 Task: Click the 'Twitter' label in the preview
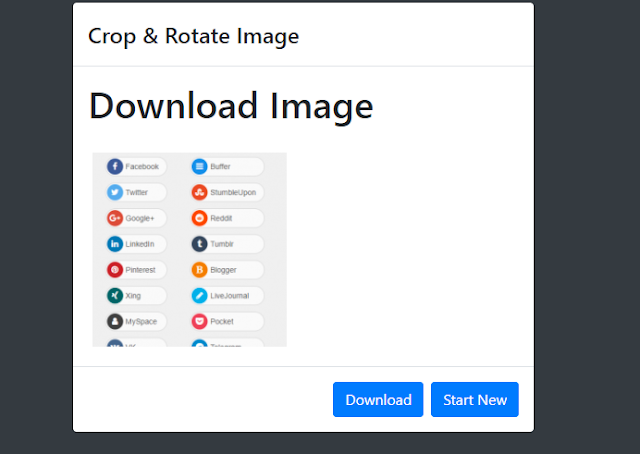(x=136, y=192)
